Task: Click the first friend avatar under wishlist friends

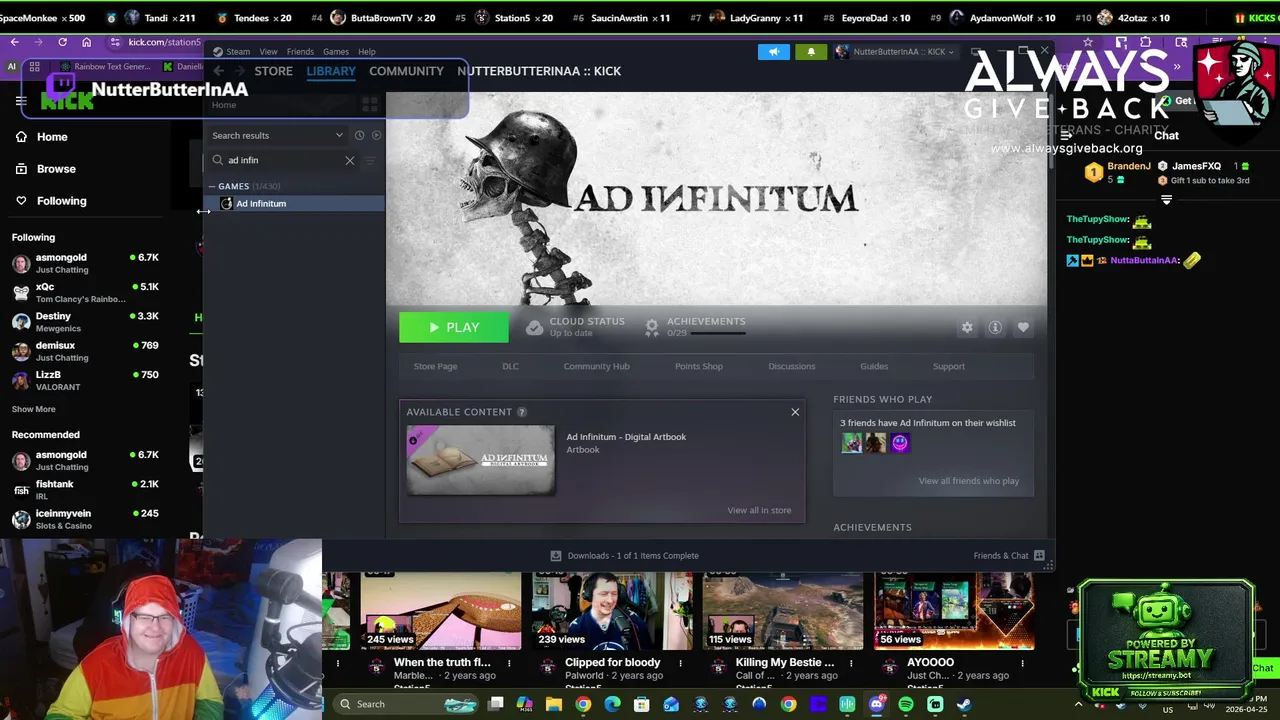Action: (852, 443)
